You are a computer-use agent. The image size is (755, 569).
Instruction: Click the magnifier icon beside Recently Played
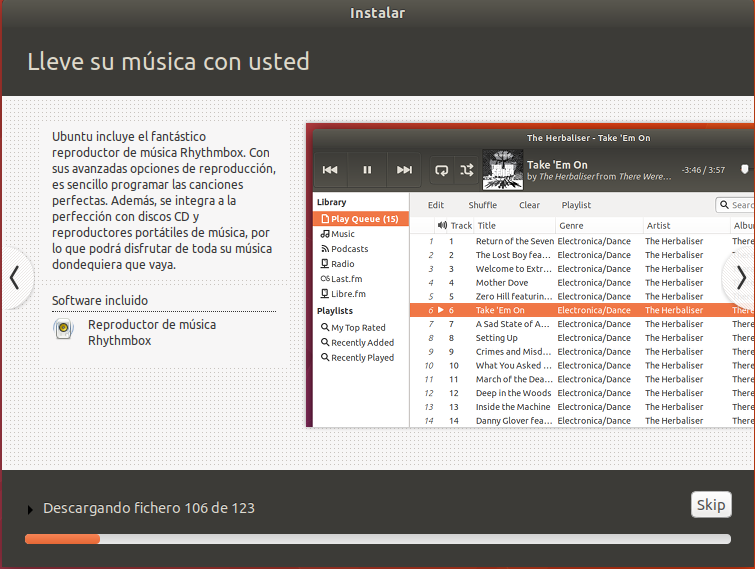[325, 357]
